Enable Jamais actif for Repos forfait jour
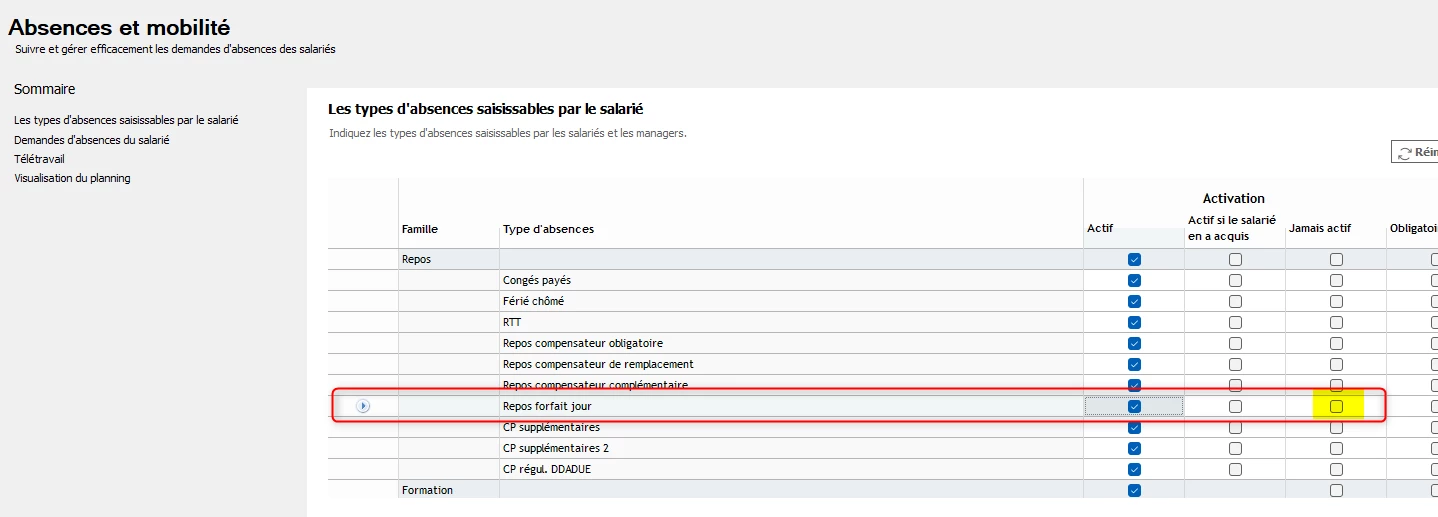Viewport: 1438px width, 517px height. [1336, 406]
